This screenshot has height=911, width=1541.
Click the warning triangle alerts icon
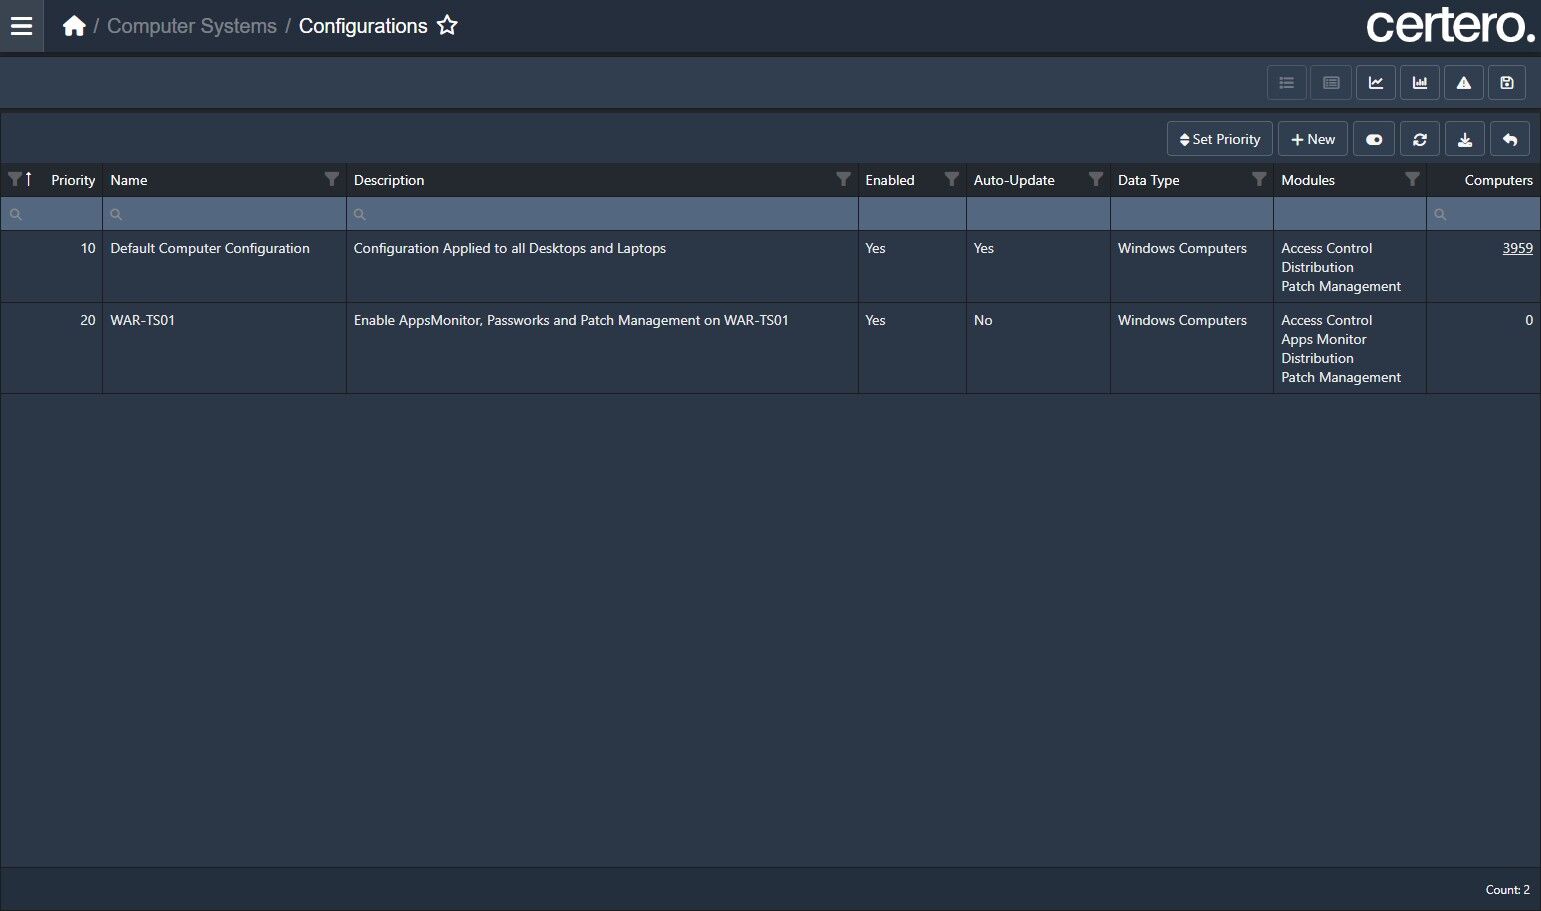(1464, 83)
